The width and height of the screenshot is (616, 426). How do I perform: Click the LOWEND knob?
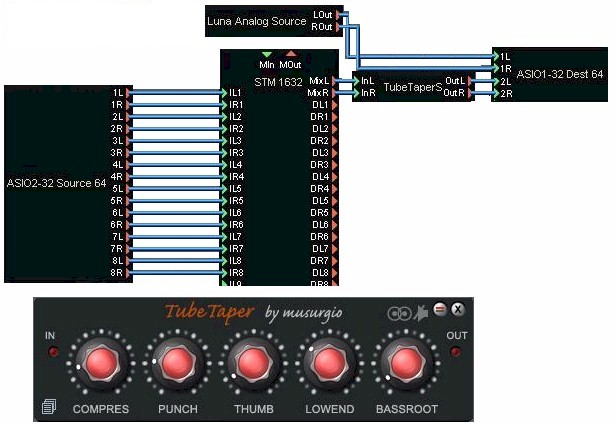point(329,363)
